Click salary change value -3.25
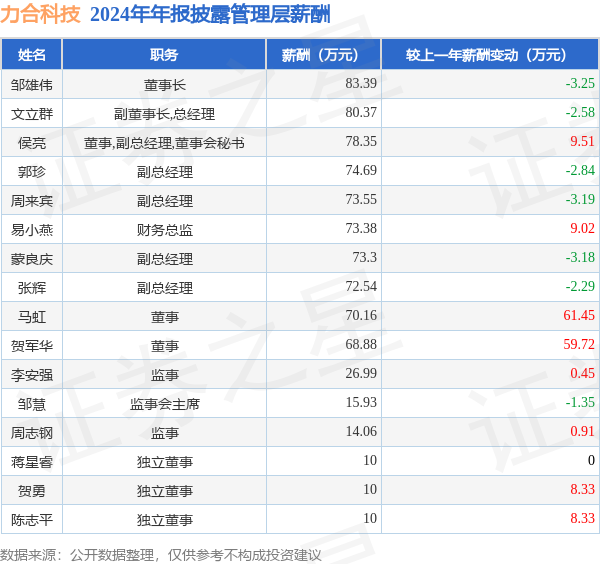This screenshot has height=564, width=600. coord(580,83)
